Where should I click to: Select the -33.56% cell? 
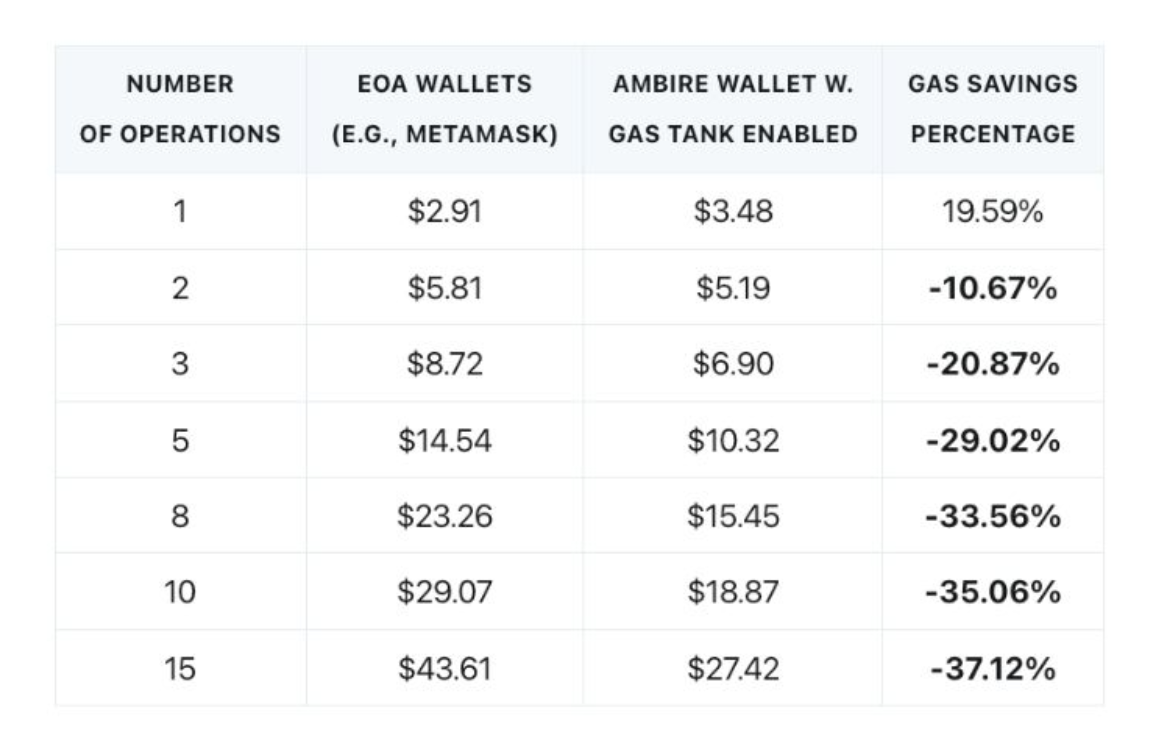(x=993, y=516)
